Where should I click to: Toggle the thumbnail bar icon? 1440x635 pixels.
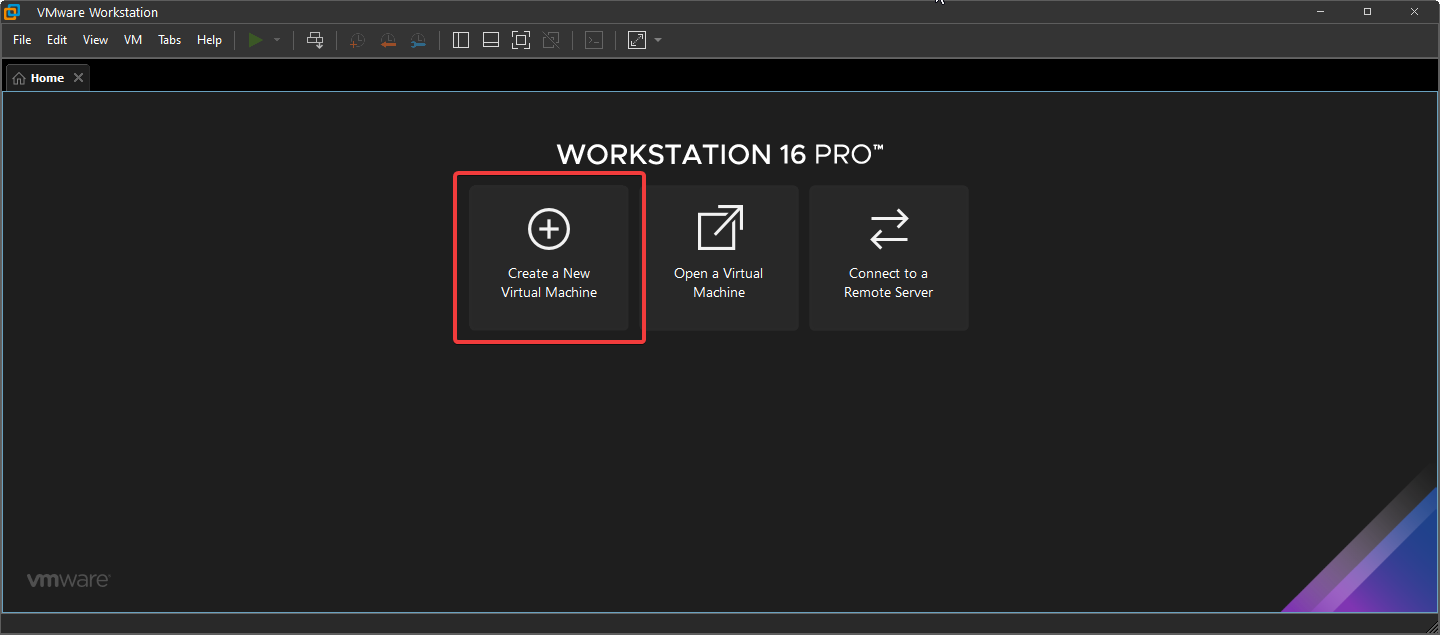pos(491,40)
